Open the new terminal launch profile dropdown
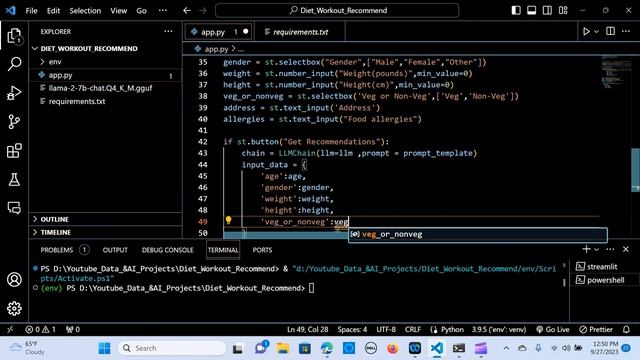The height and width of the screenshot is (360, 640). tap(596, 249)
